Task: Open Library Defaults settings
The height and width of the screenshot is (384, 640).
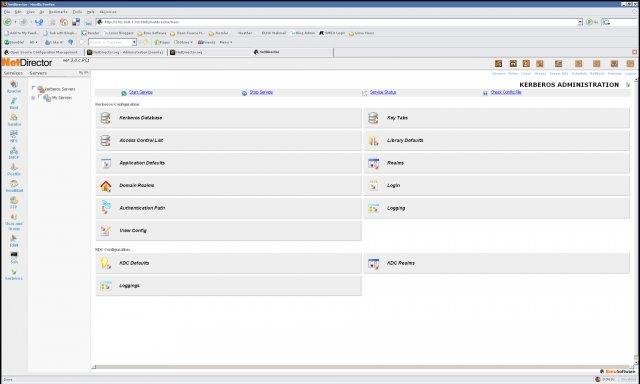Action: pos(497,140)
